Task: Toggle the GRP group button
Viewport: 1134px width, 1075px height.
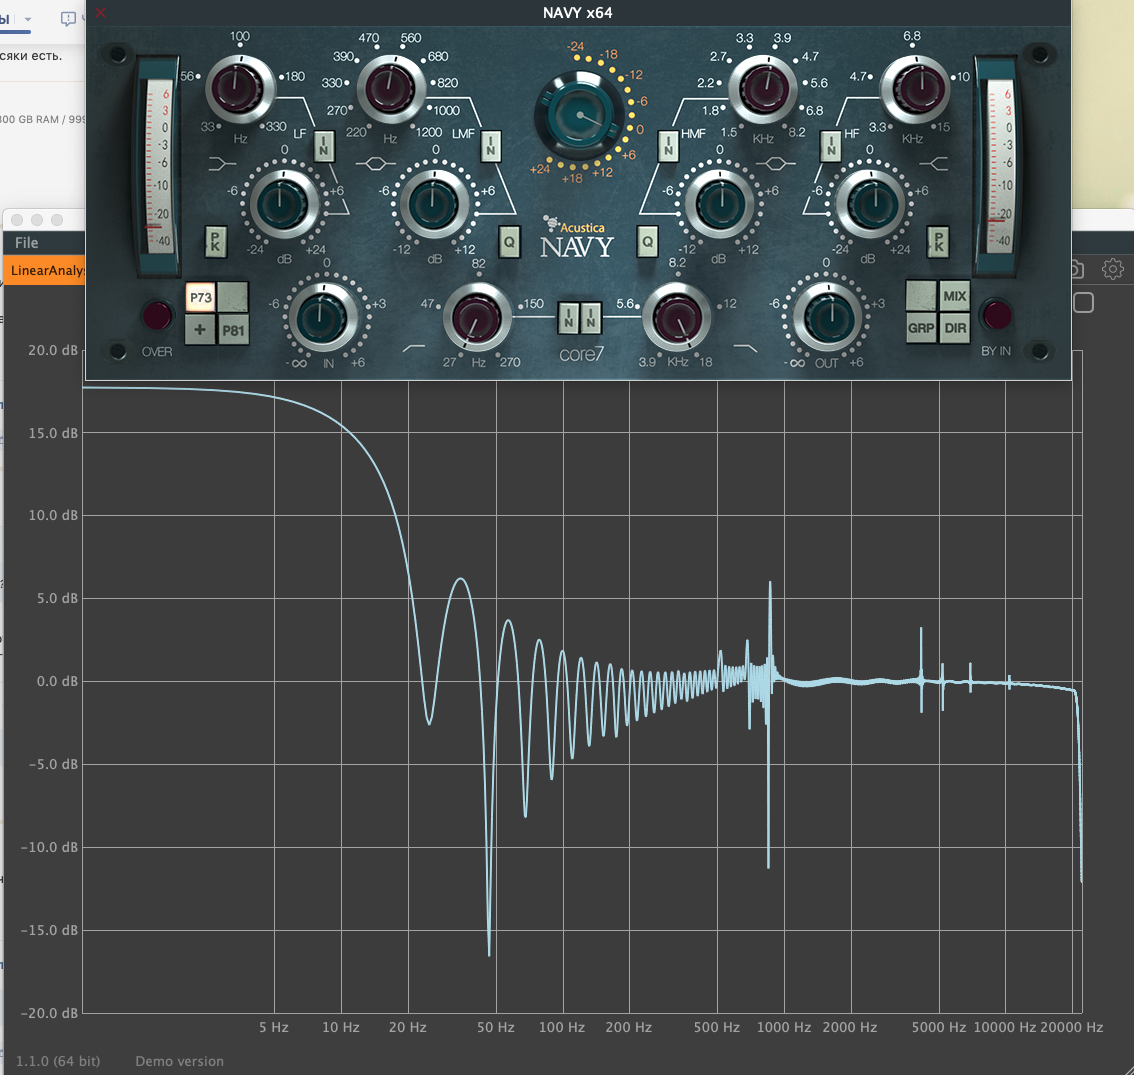Action: (921, 328)
